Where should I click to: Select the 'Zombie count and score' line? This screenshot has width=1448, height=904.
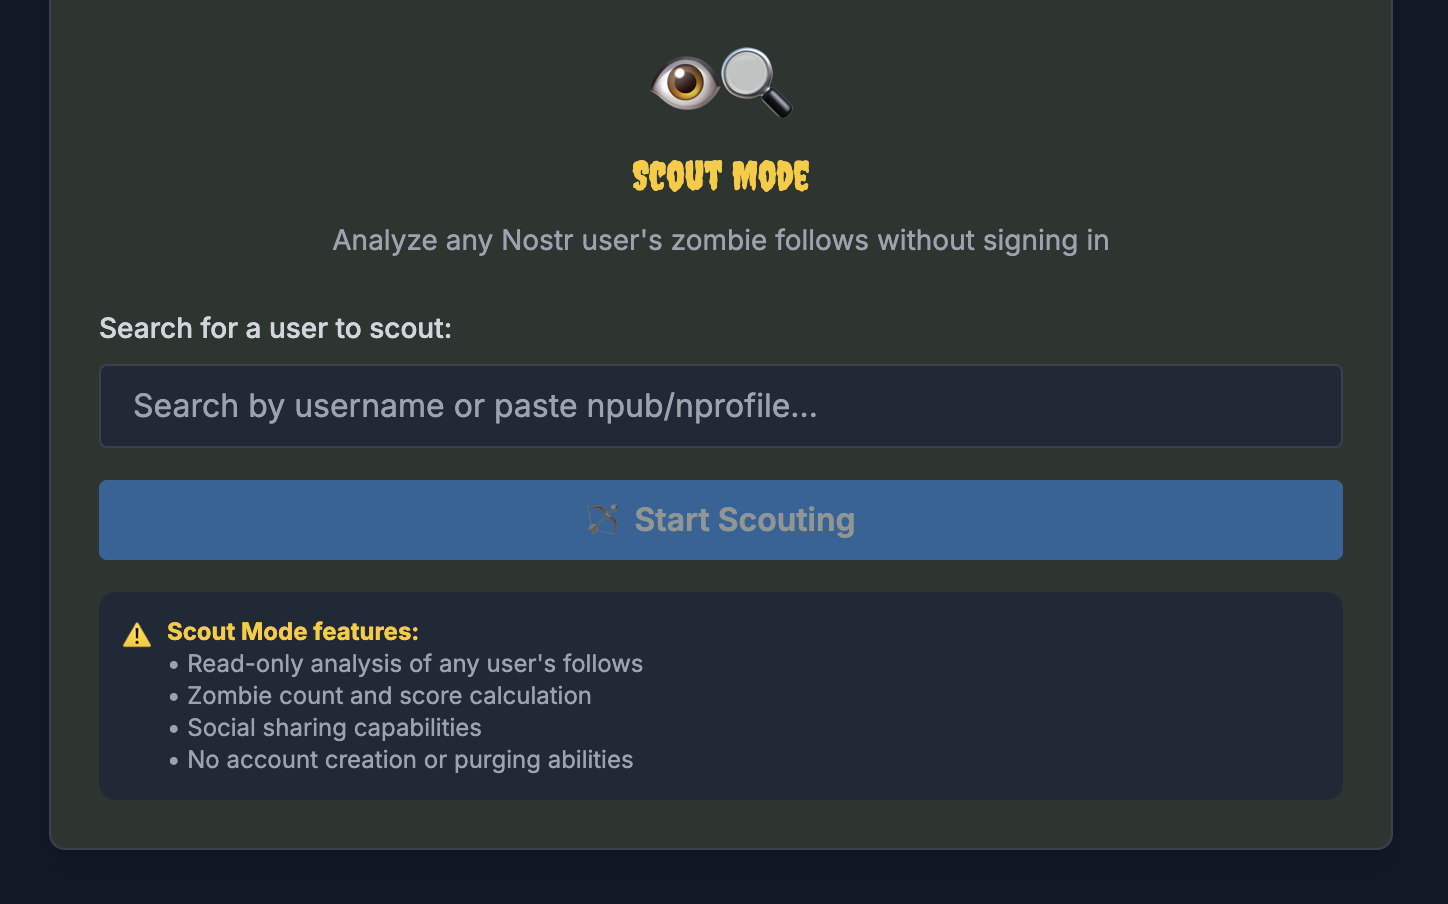point(388,696)
